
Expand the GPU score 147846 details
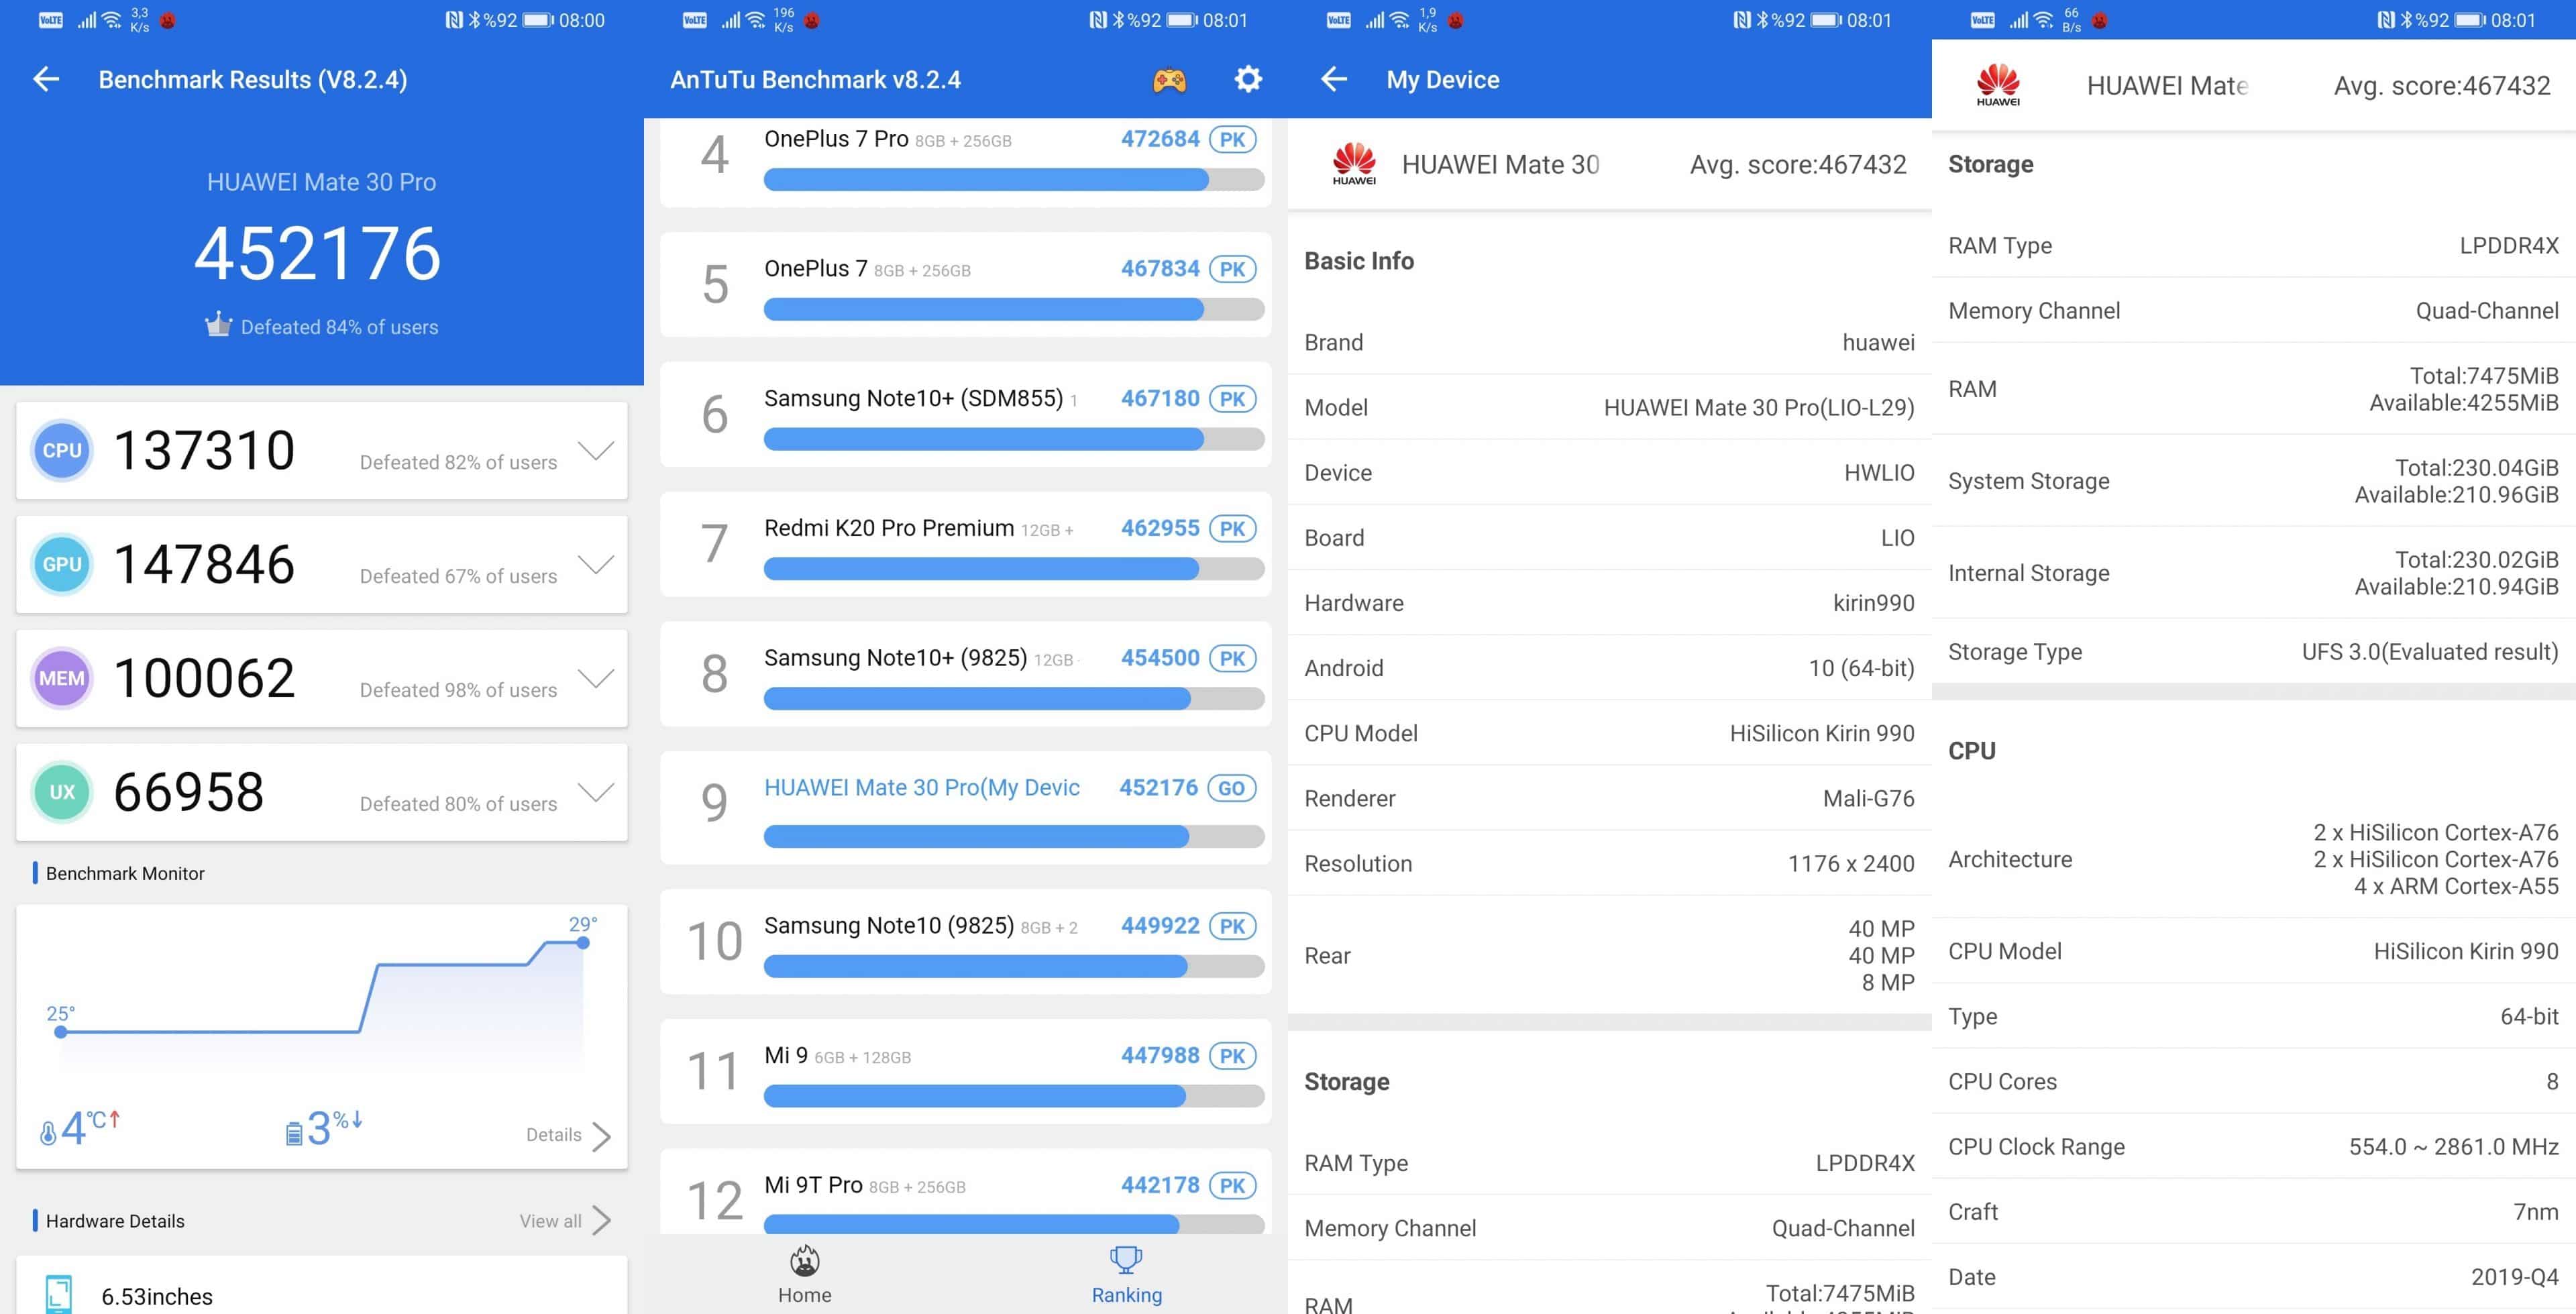tap(597, 565)
